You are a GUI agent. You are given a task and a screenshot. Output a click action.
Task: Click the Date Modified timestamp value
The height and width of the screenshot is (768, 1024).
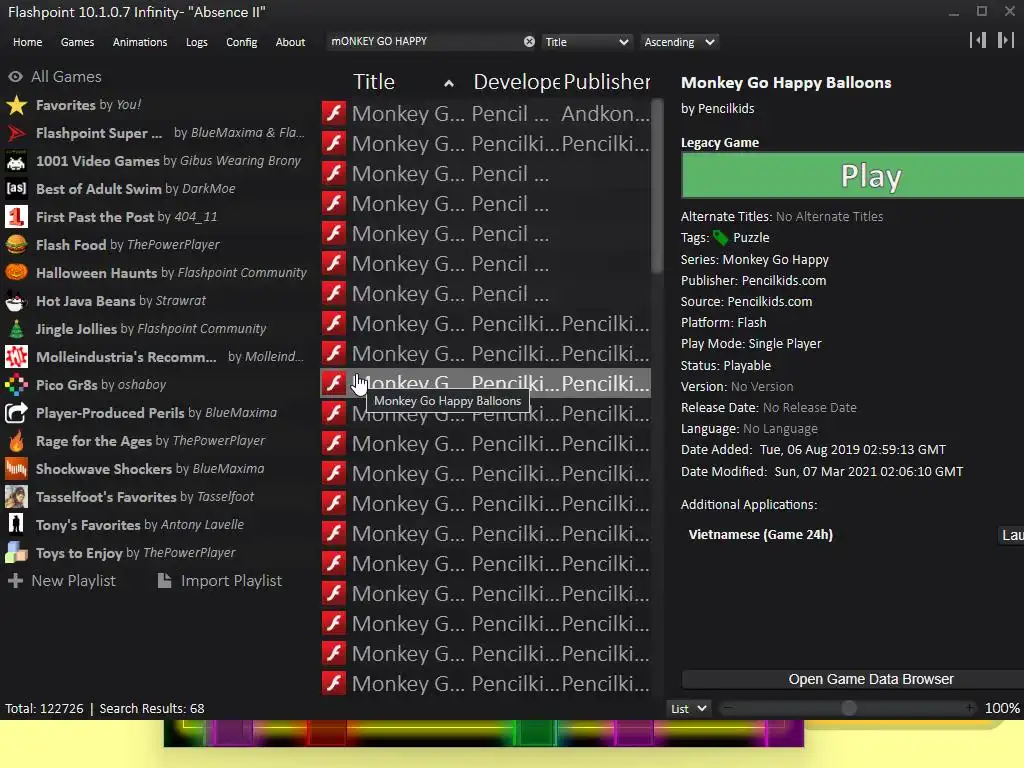tap(869, 472)
